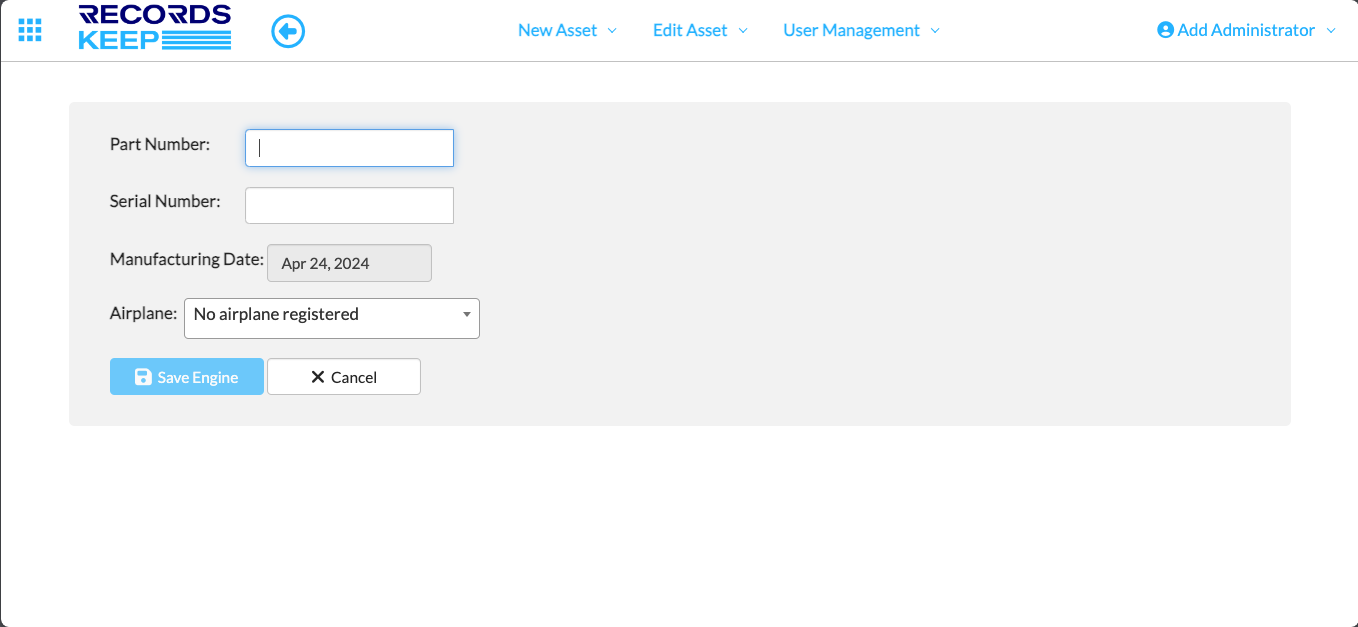Click the floppy disk icon on Save Engine

[x=143, y=377]
